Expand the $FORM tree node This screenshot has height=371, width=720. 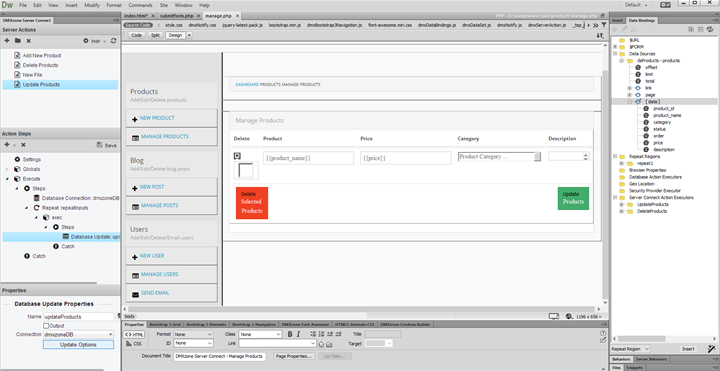(615, 47)
